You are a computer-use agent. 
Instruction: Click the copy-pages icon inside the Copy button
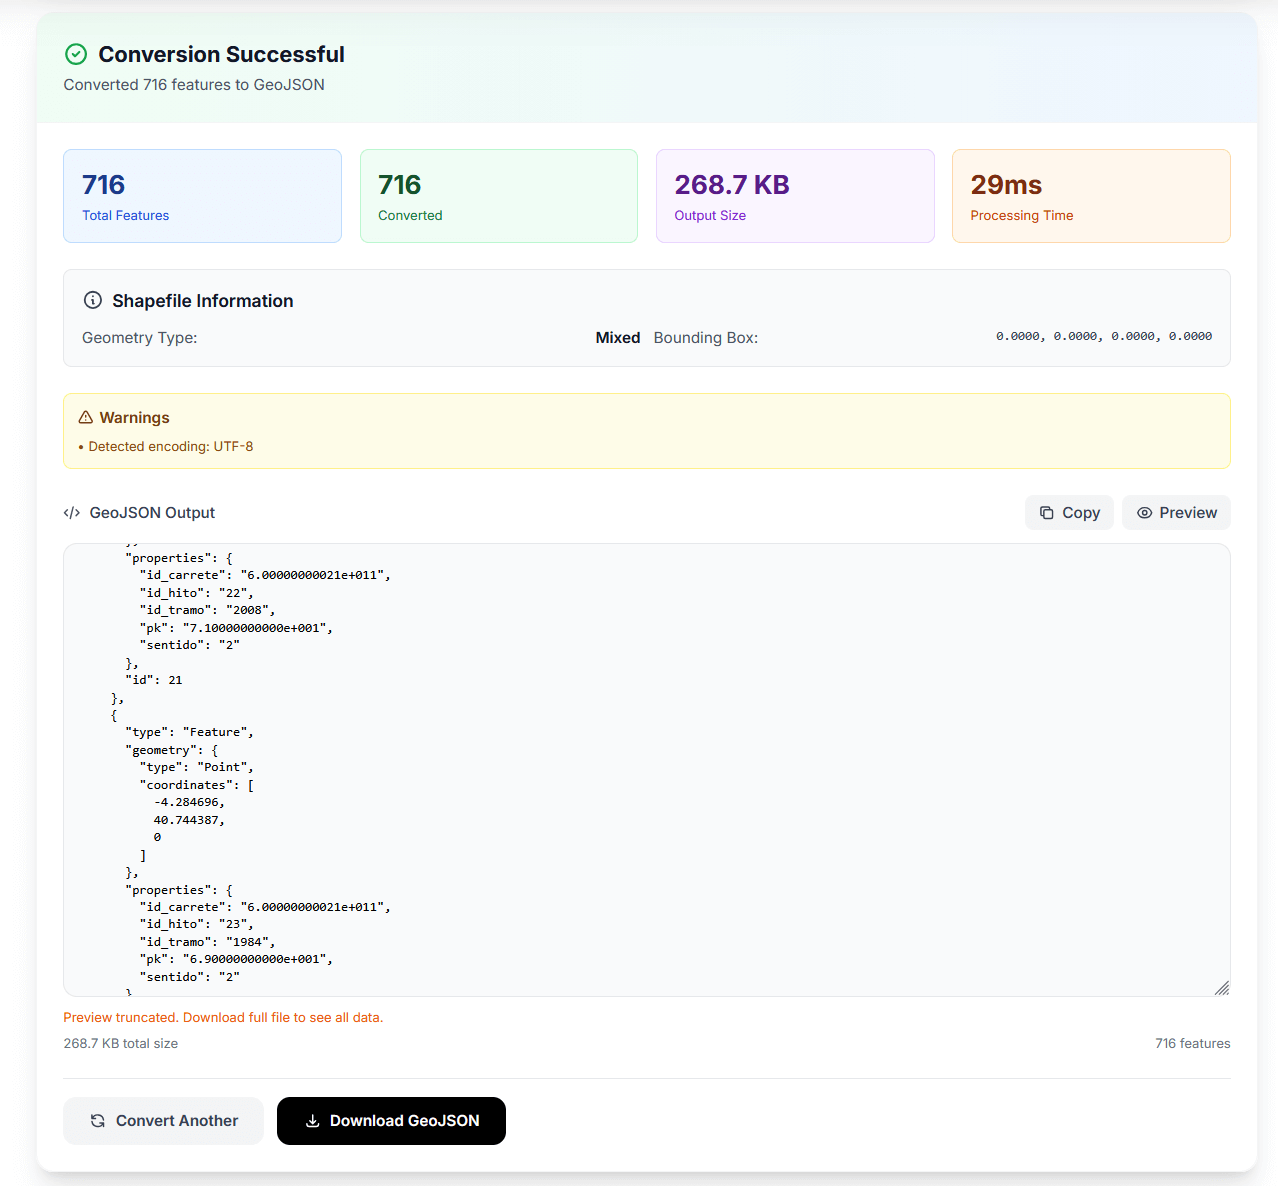[x=1046, y=512]
